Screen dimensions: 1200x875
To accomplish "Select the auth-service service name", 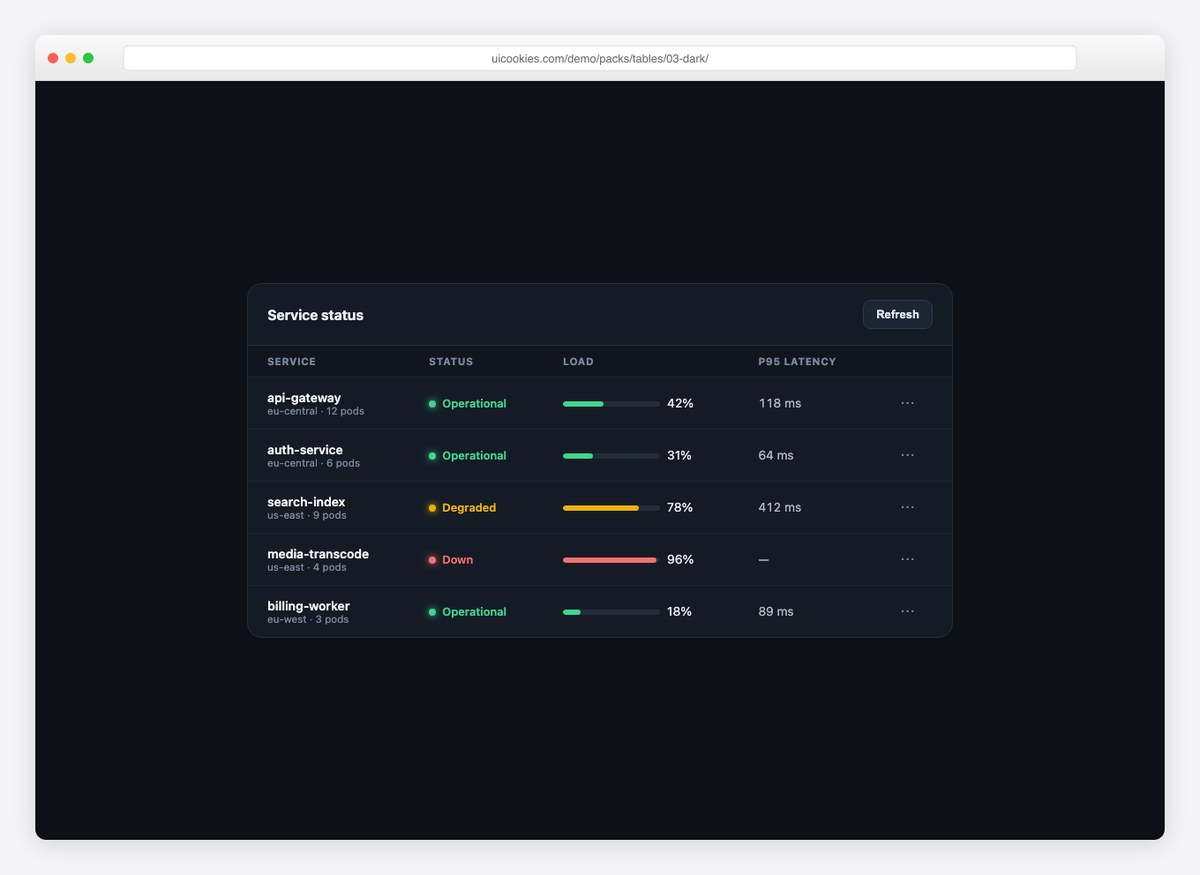I will [305, 450].
